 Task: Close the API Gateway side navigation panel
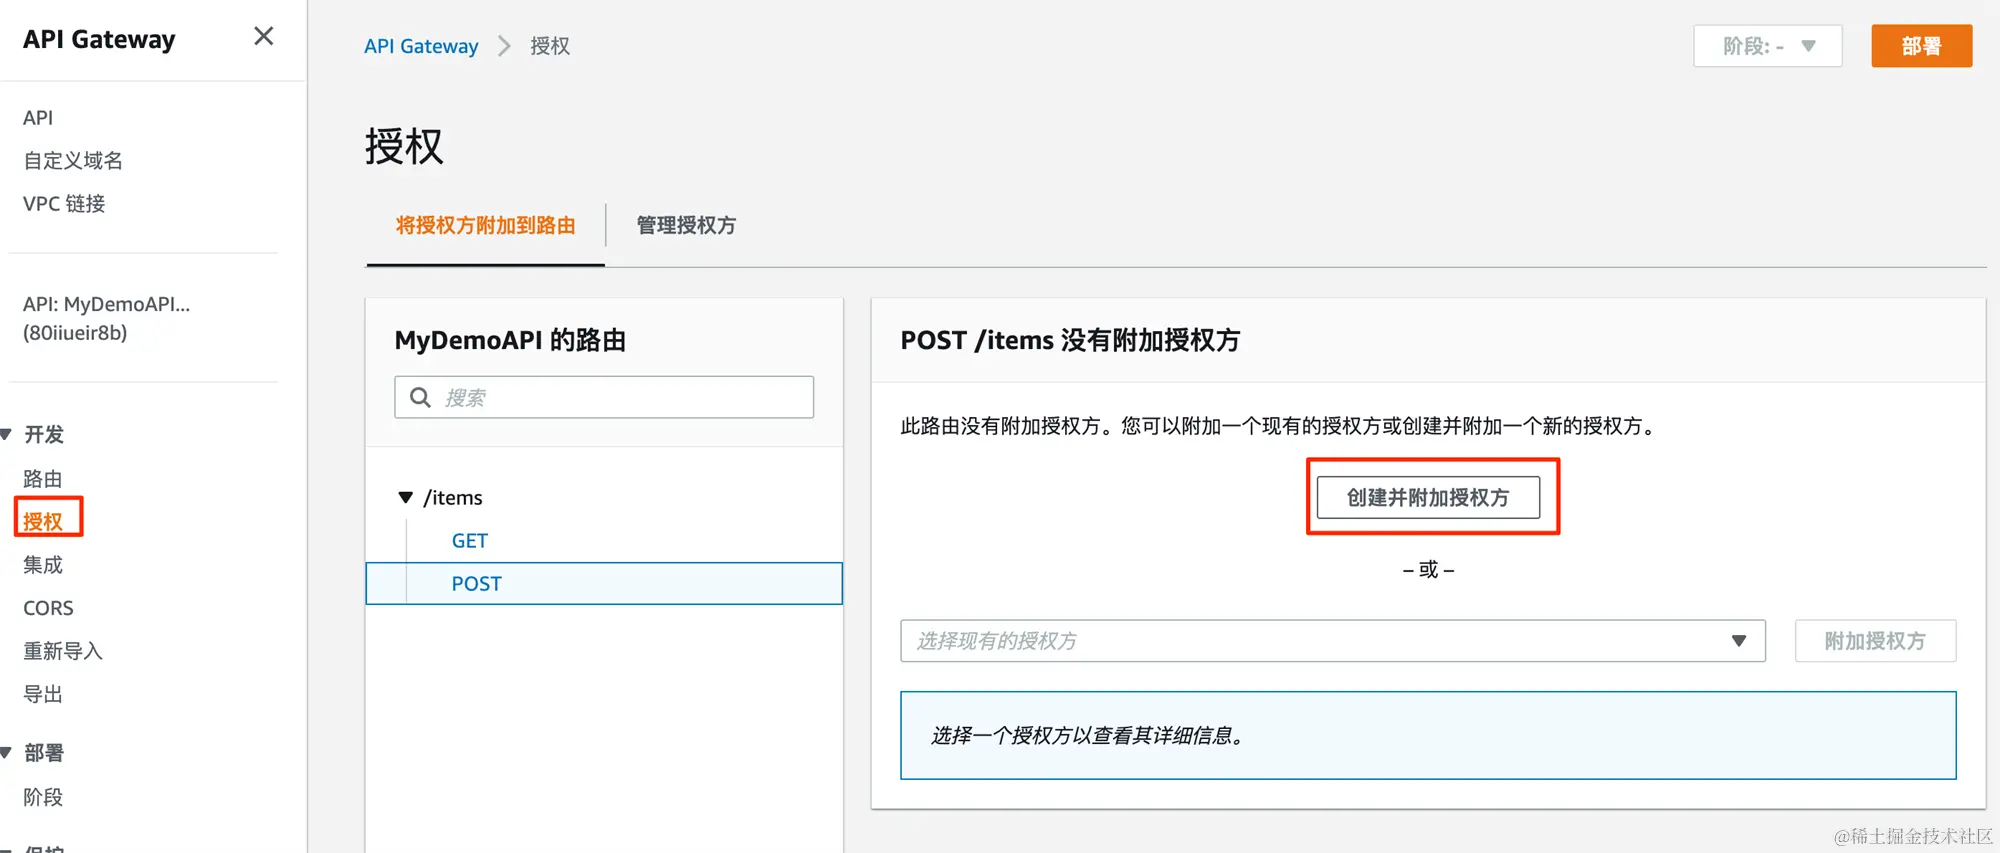click(x=264, y=37)
